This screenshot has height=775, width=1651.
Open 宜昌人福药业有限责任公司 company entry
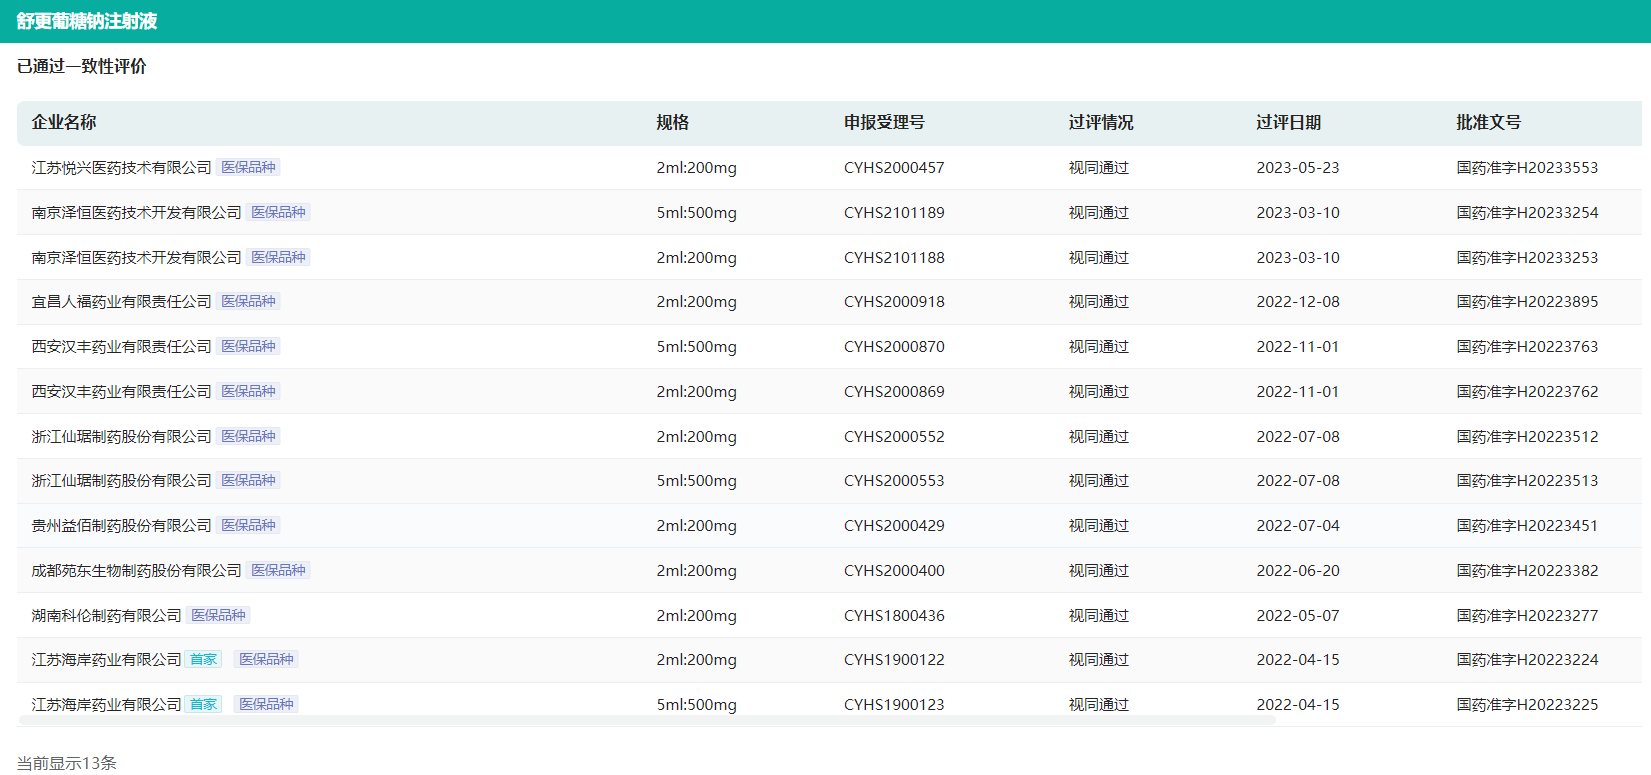coord(121,302)
